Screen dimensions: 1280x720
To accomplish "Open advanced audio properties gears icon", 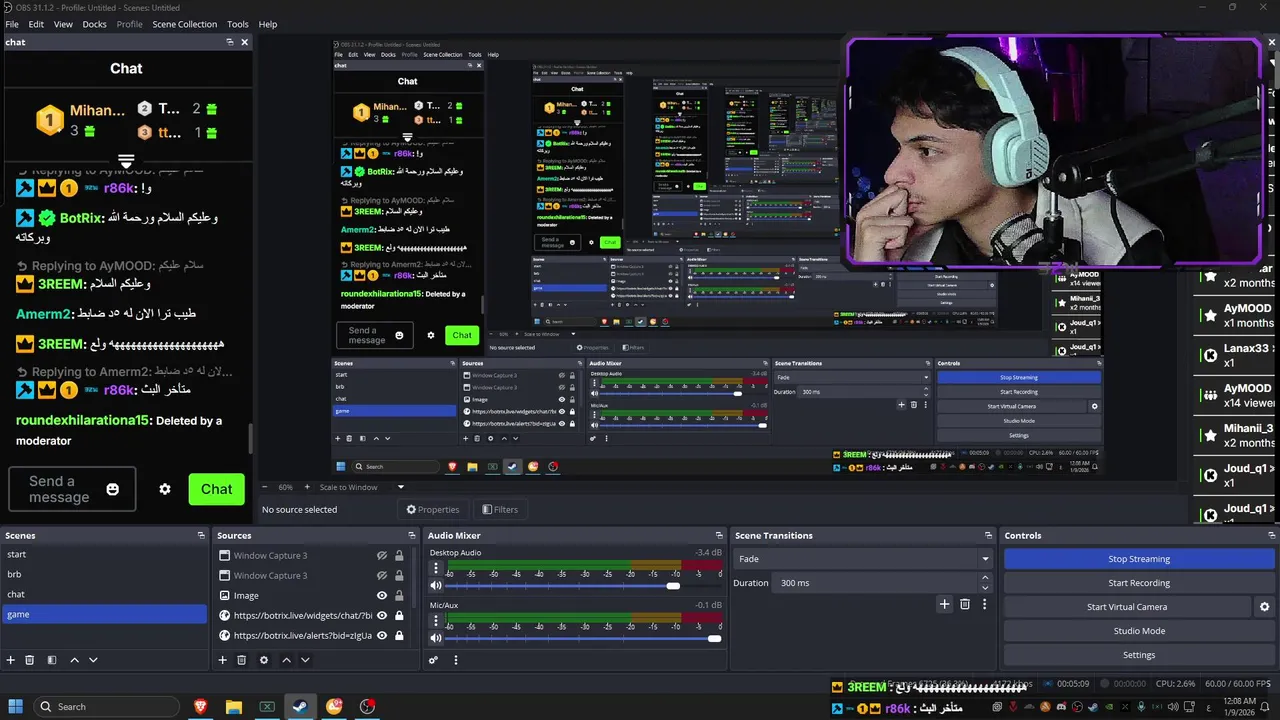I will [x=433, y=660].
